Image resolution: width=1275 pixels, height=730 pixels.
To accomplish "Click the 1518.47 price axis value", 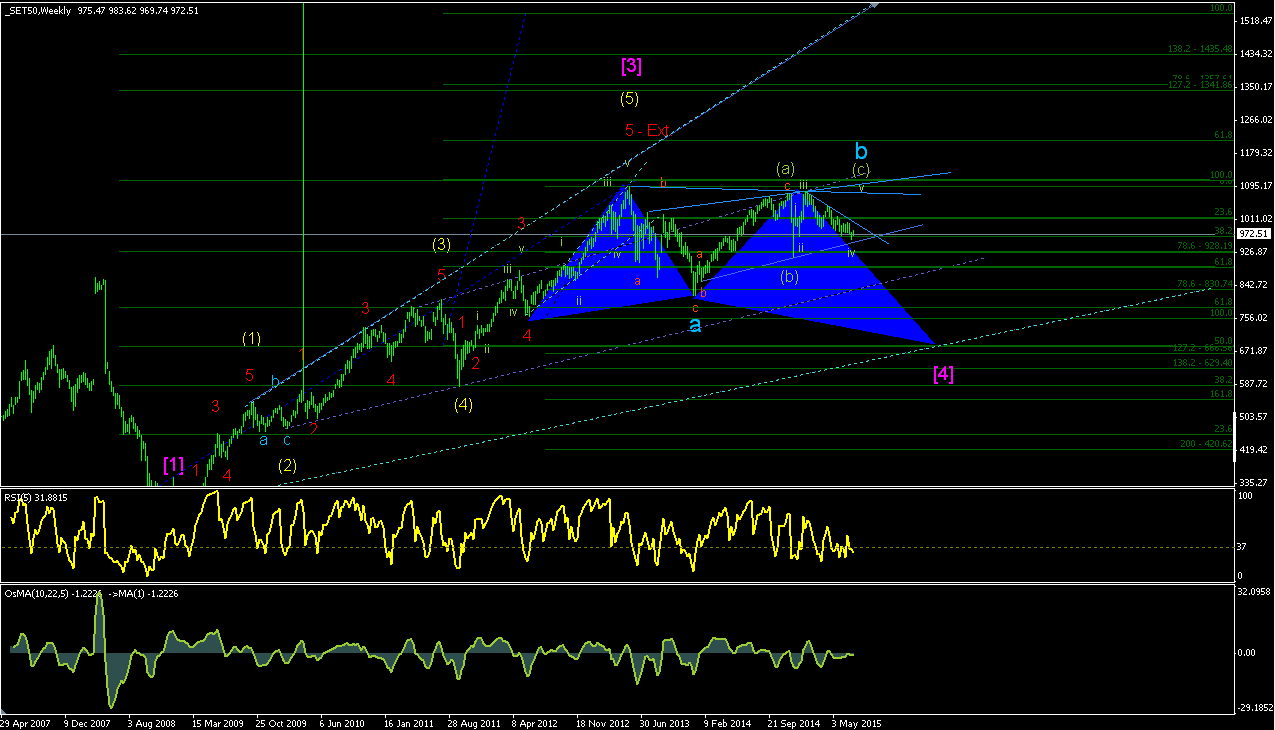I will pyautogui.click(x=1254, y=21).
